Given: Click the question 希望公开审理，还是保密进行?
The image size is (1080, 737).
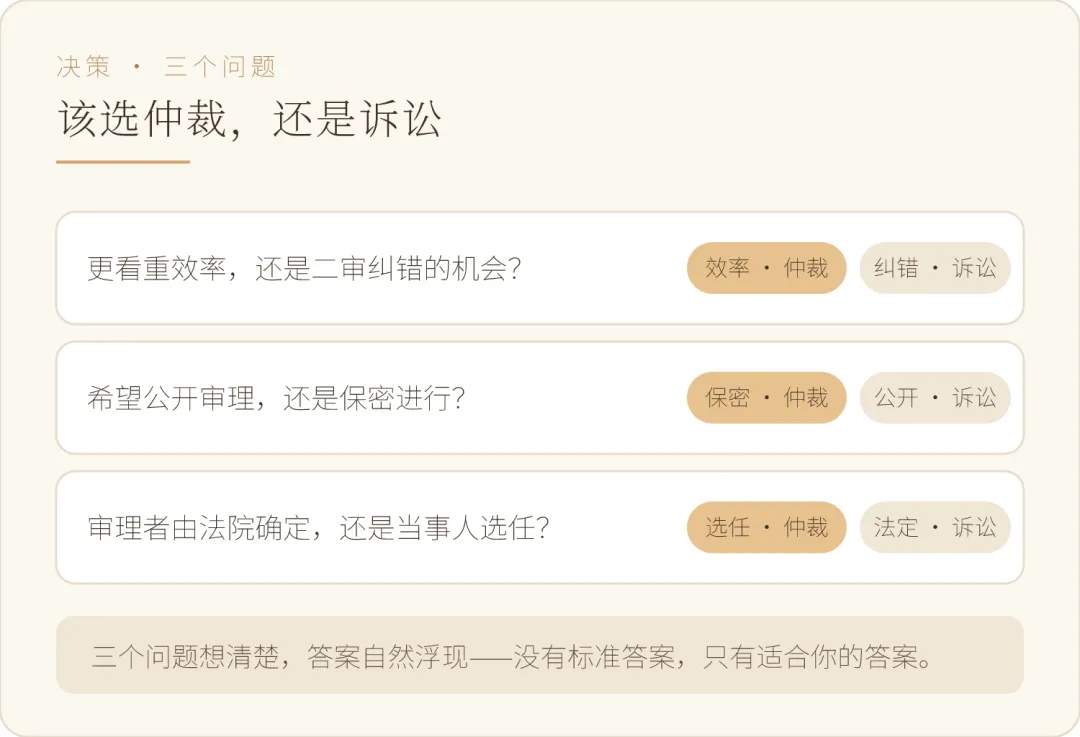Looking at the screenshot, I should pyautogui.click(x=276, y=397).
